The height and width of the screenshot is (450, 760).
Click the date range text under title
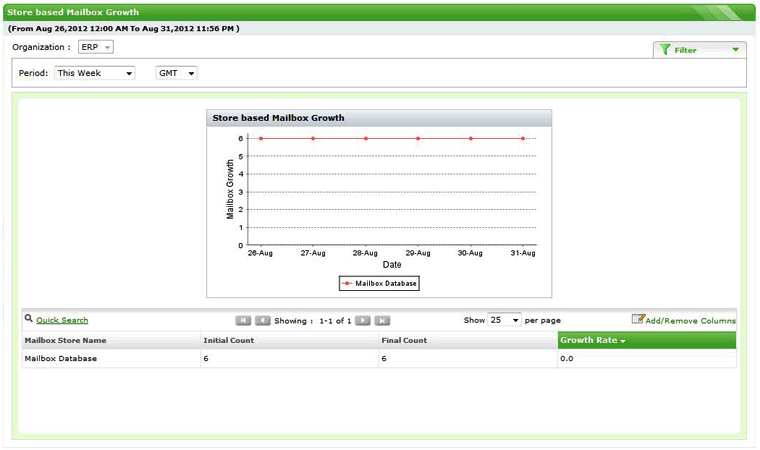[124, 29]
